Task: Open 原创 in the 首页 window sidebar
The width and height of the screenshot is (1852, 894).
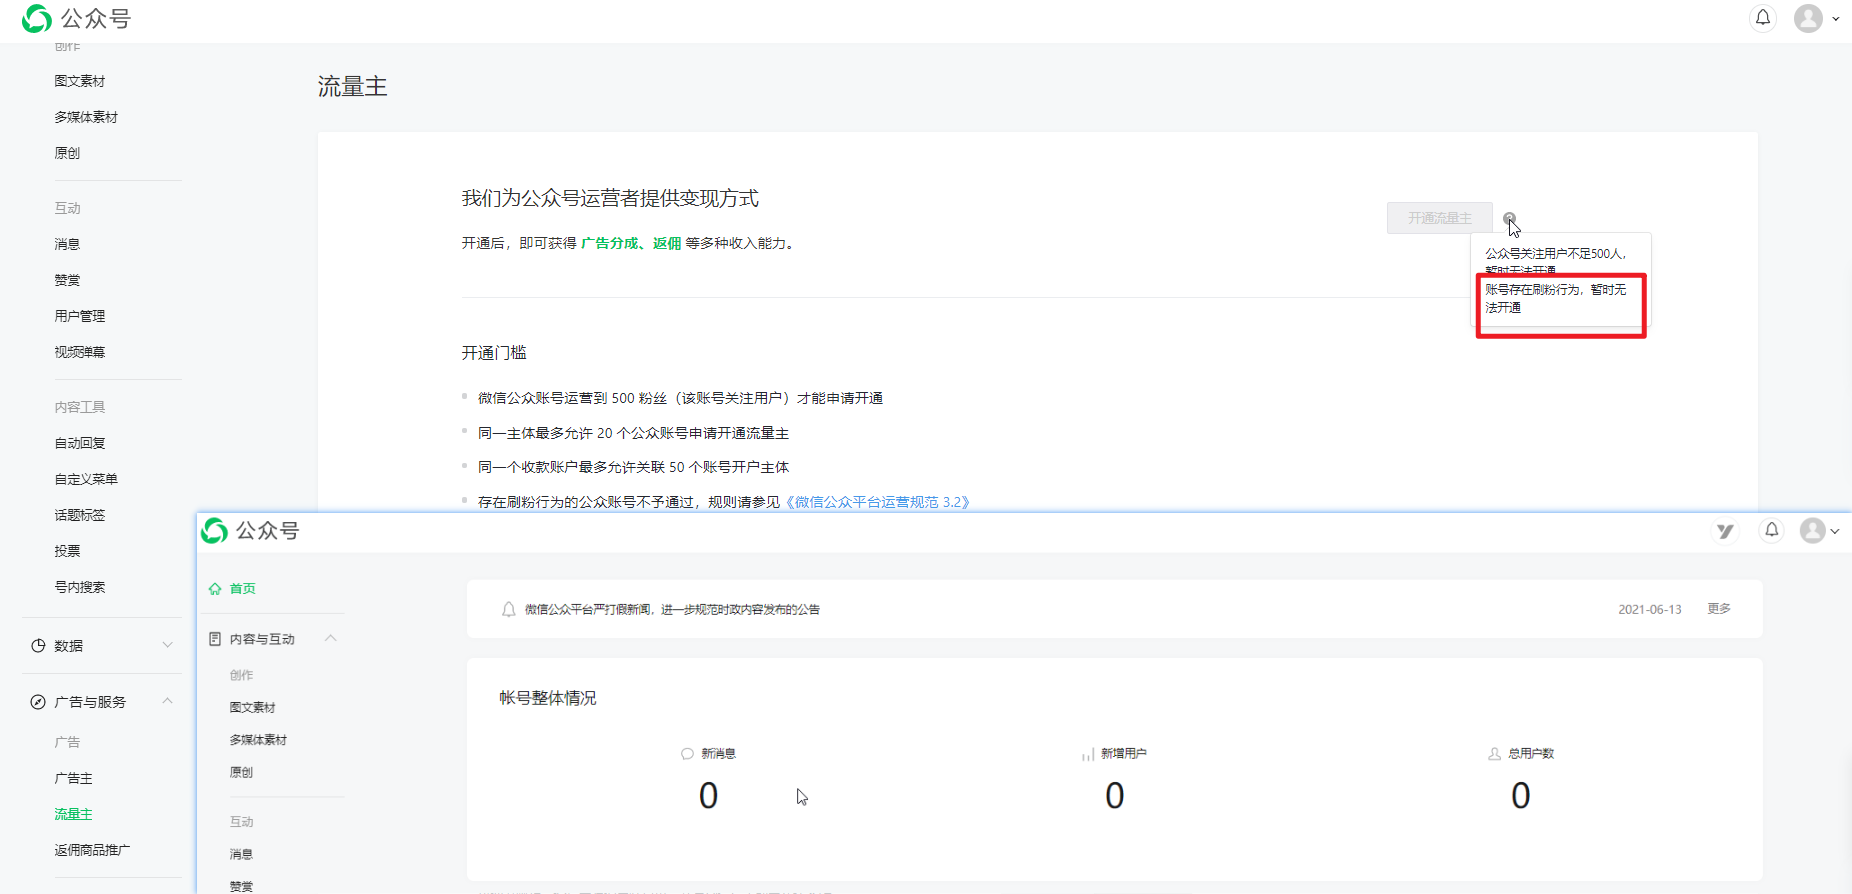Action: (241, 772)
